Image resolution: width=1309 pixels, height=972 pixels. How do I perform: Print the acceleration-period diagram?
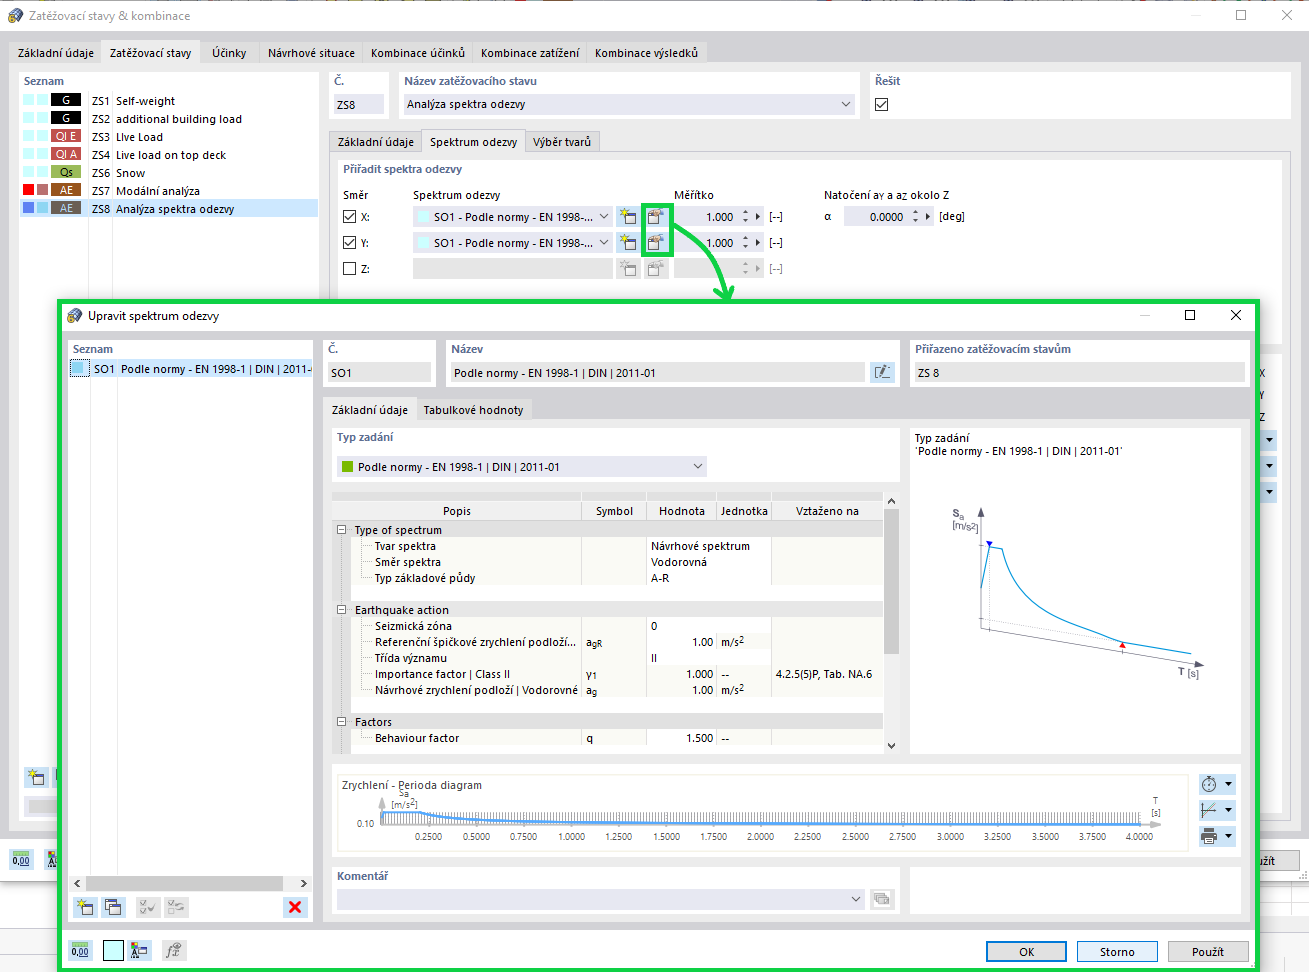(x=1210, y=836)
